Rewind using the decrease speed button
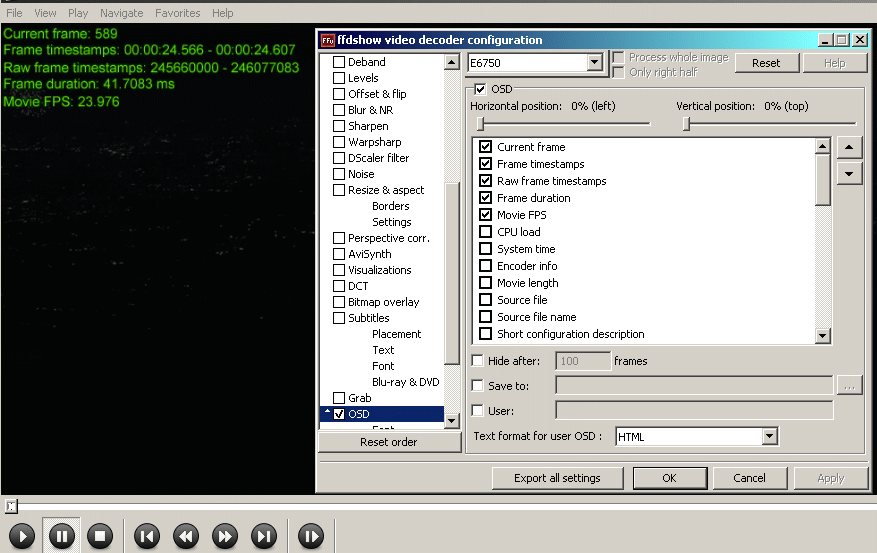 click(x=186, y=537)
